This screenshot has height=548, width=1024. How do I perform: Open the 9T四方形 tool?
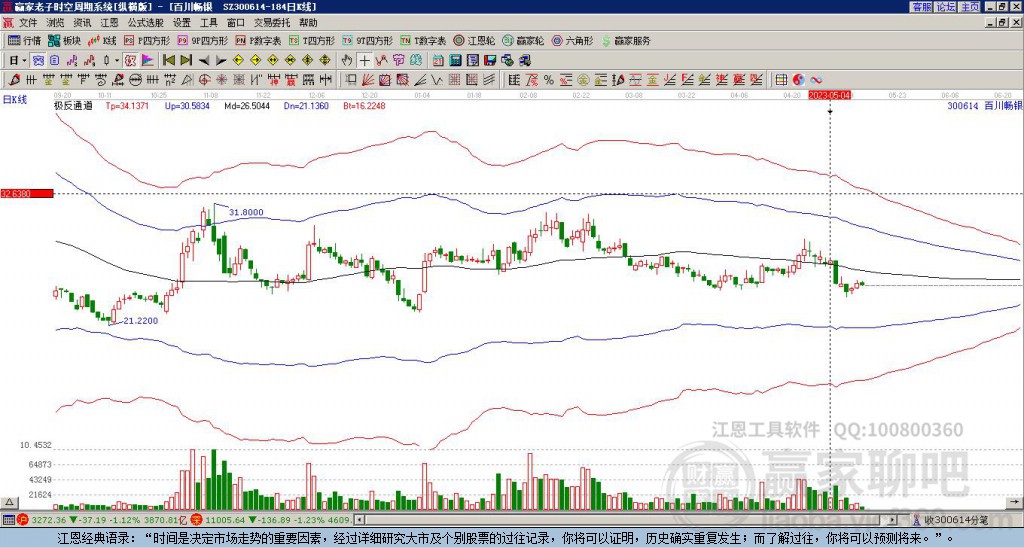[x=368, y=40]
